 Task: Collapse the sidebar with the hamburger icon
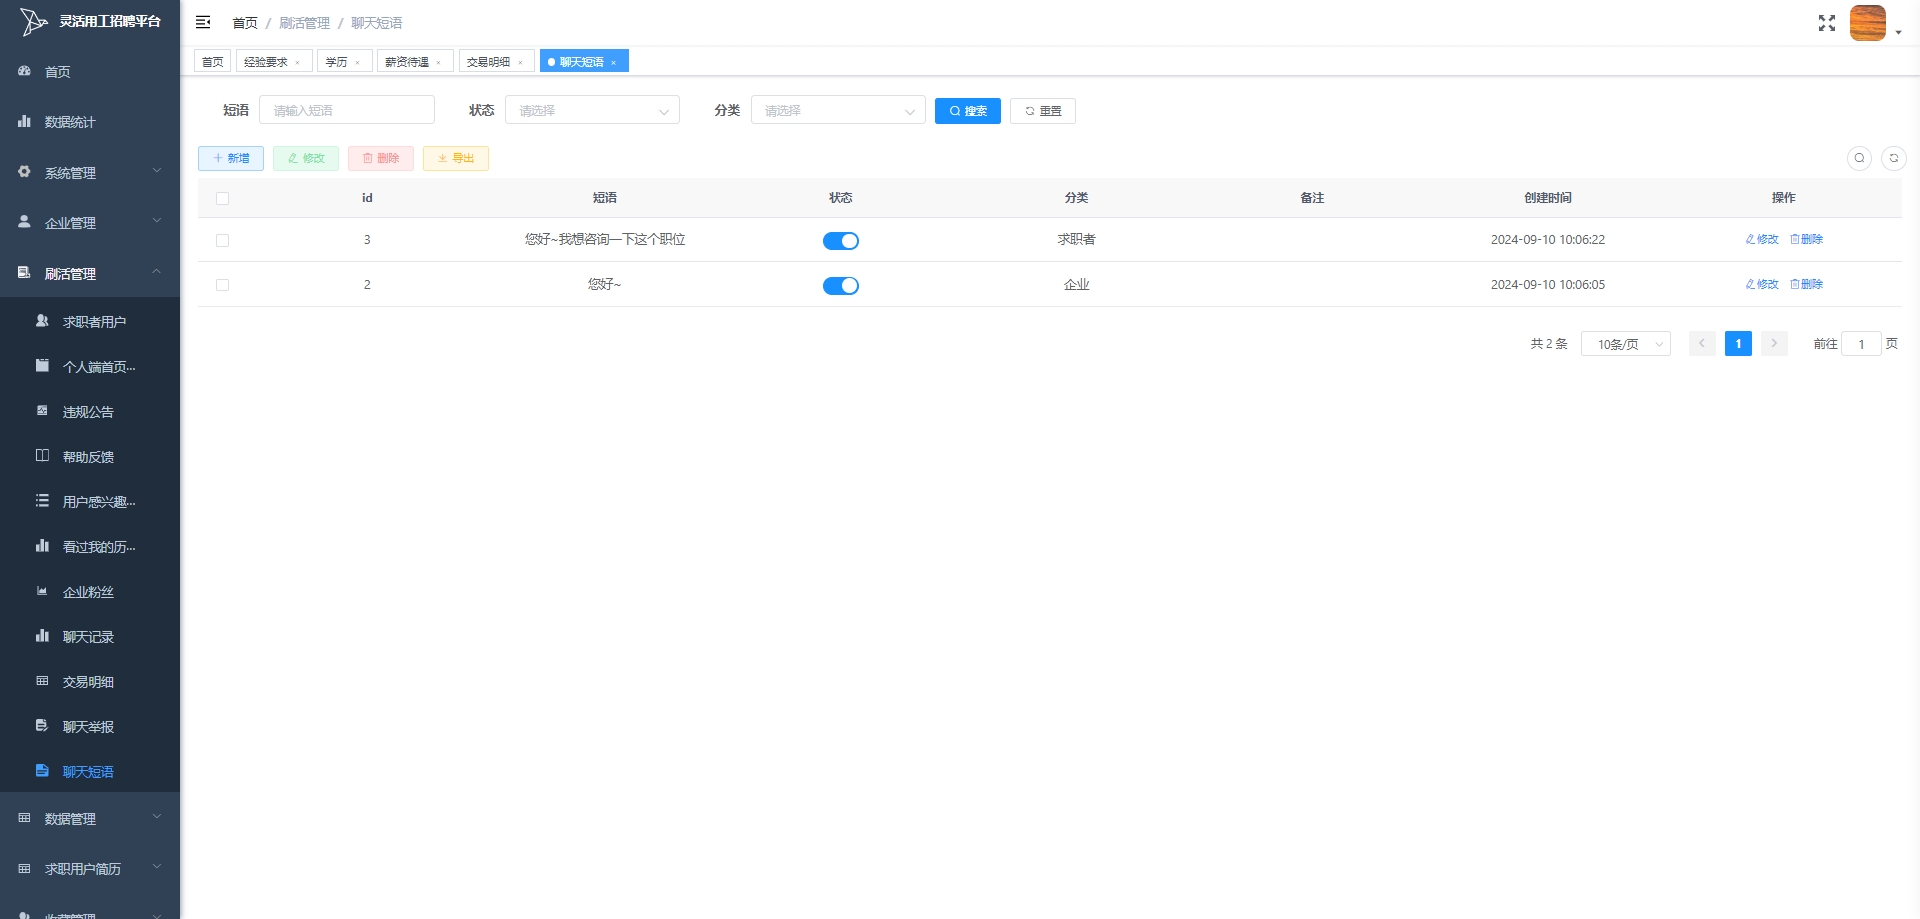203,22
